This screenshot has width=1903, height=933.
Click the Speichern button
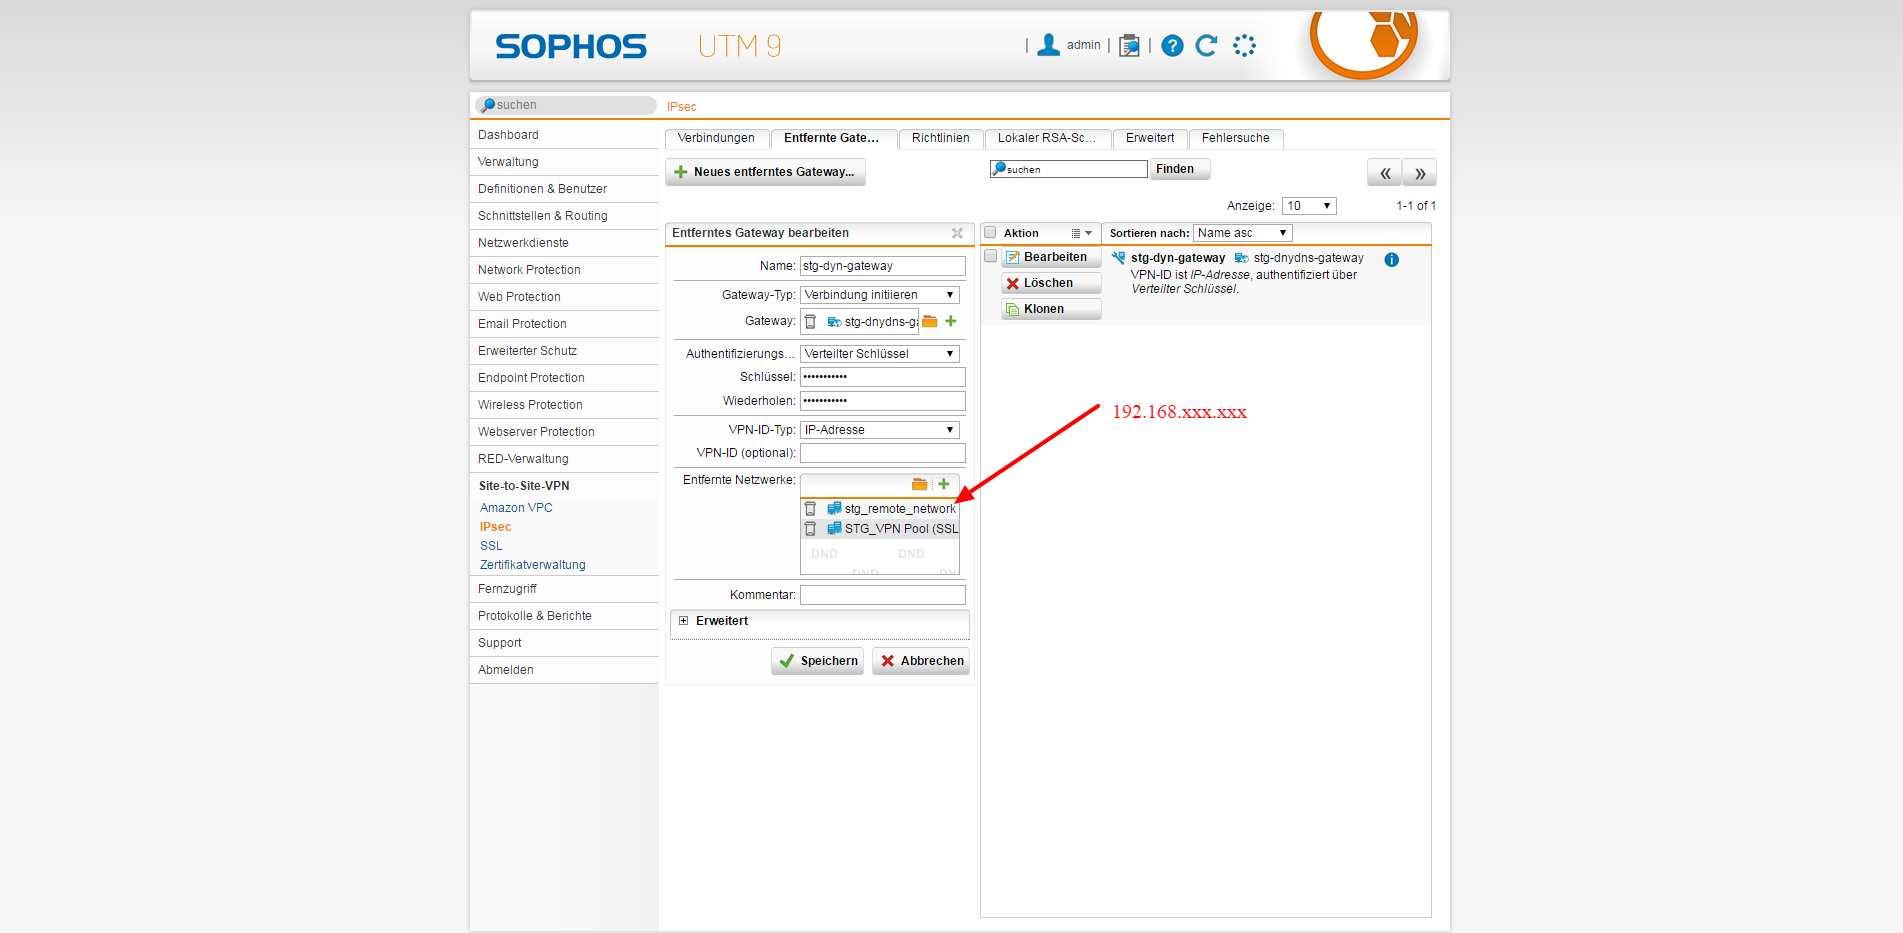click(818, 661)
